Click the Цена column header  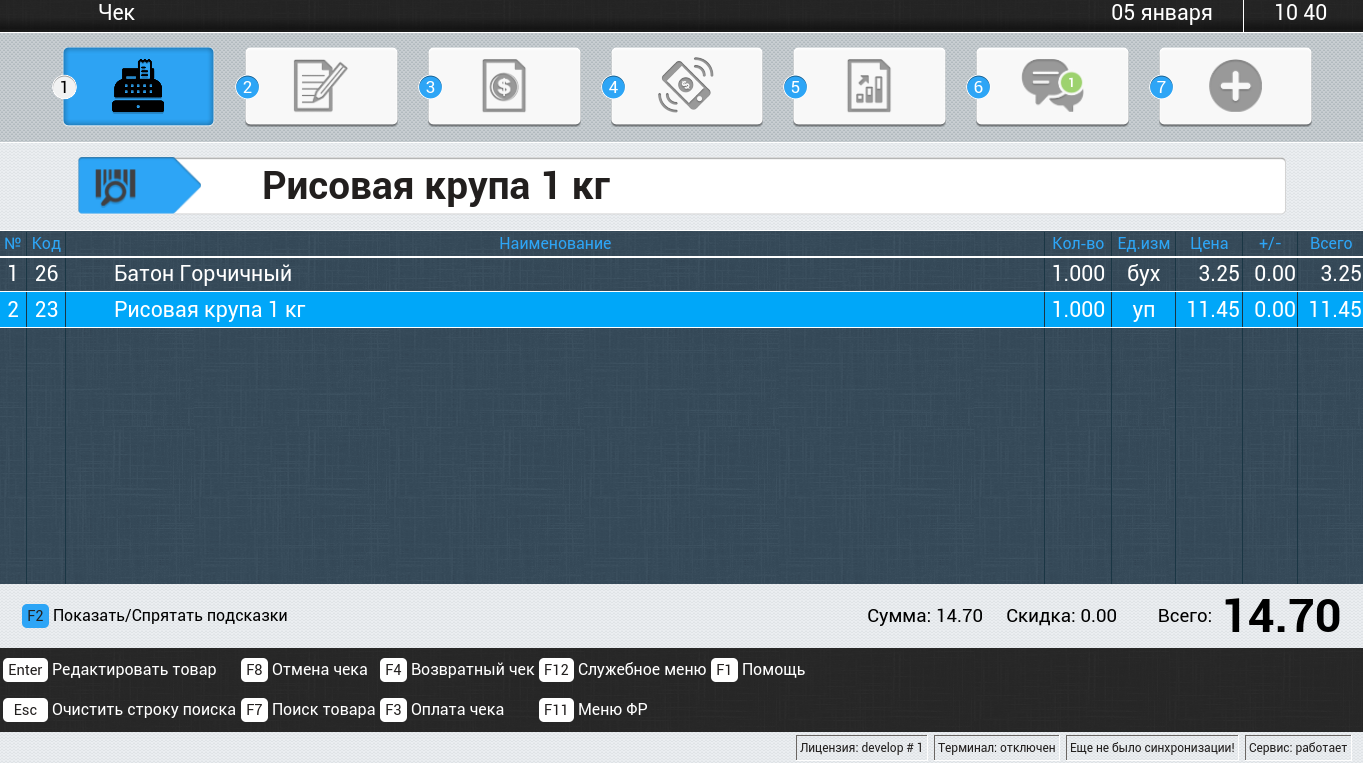[x=1209, y=244]
